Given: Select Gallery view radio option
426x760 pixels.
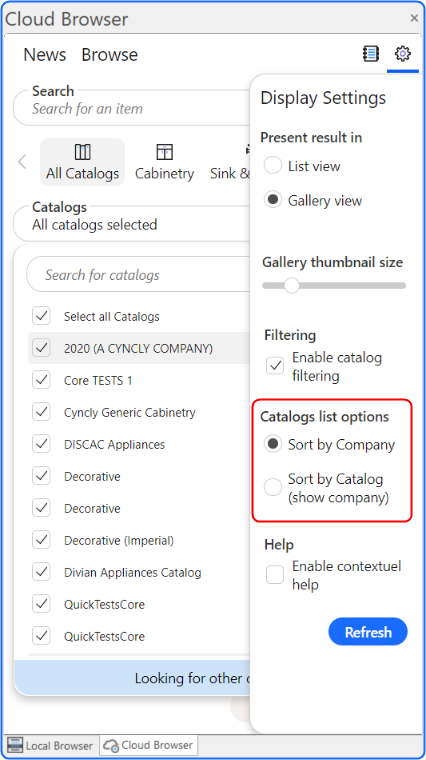Looking at the screenshot, I should click(273, 200).
